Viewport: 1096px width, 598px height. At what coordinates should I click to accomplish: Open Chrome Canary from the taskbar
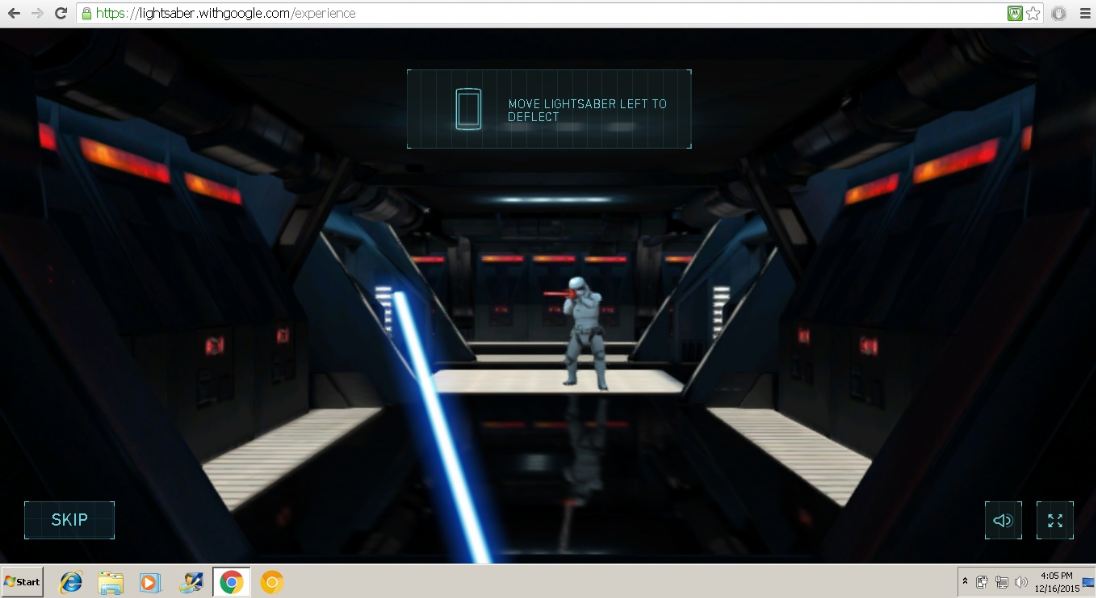click(x=272, y=582)
